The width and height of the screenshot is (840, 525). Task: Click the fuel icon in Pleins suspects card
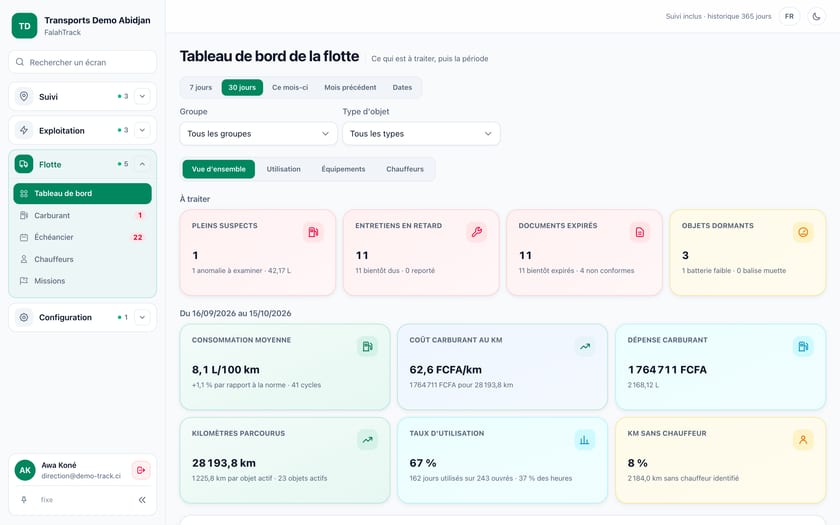[x=313, y=232]
